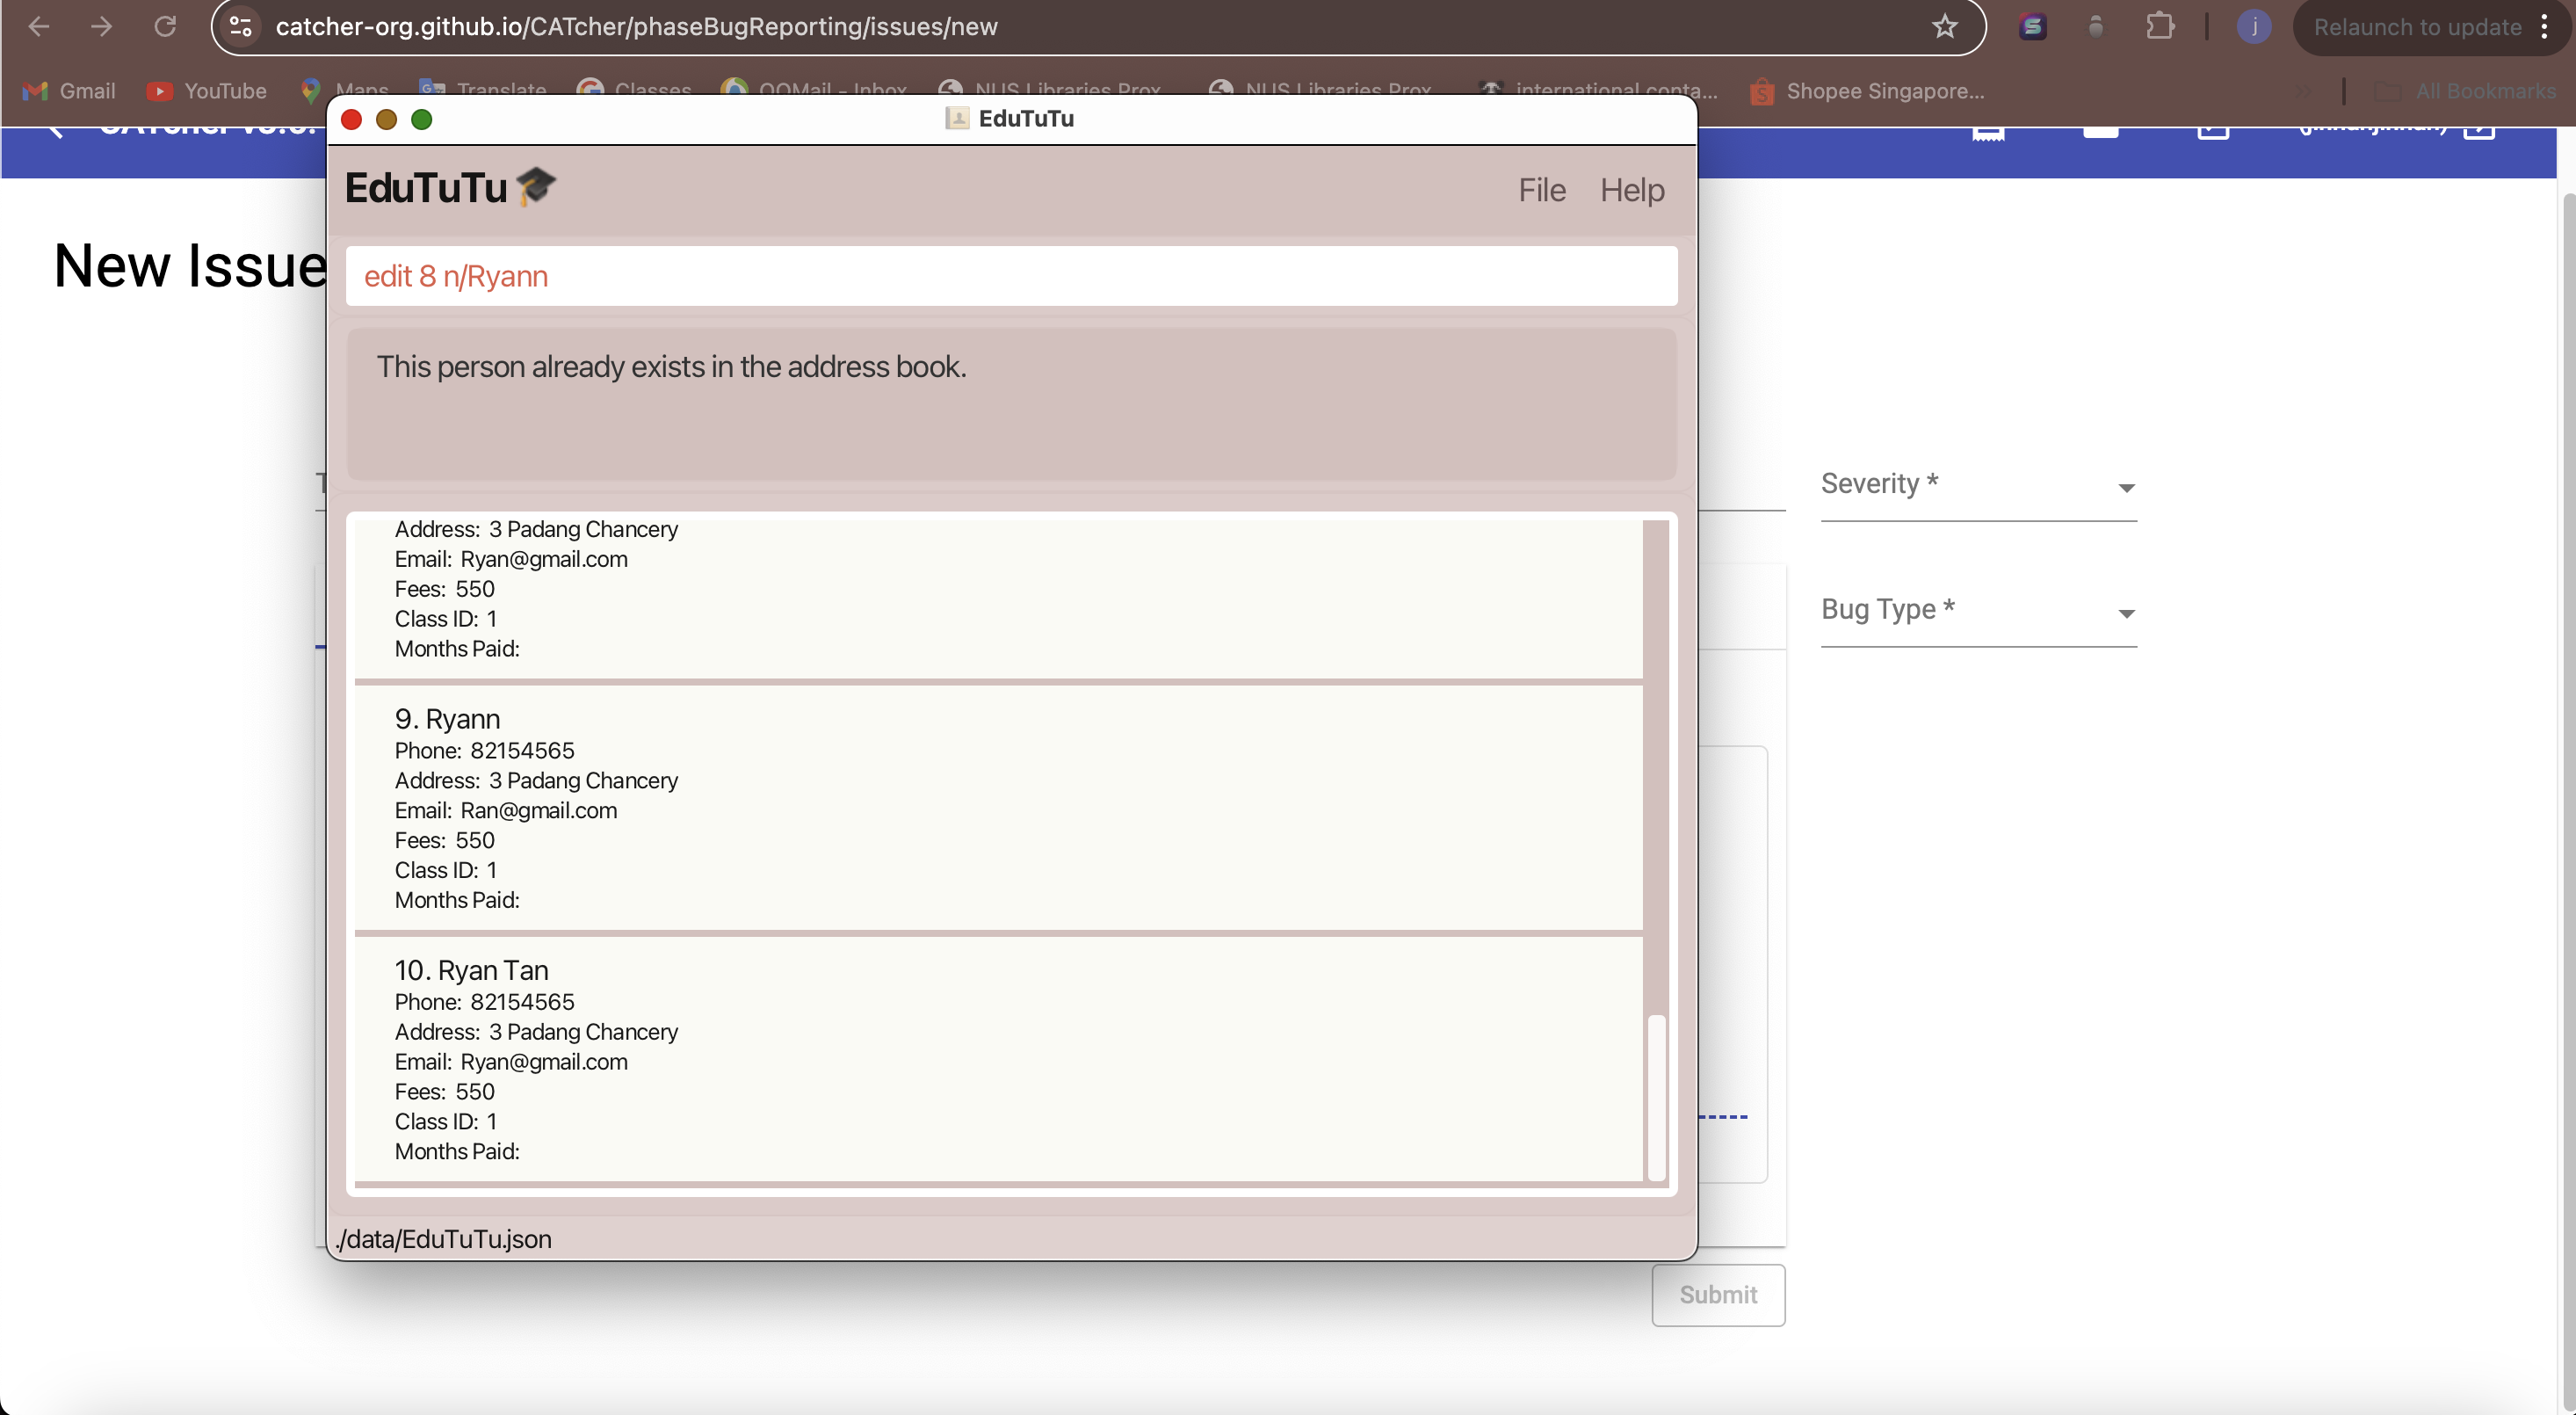The image size is (2576, 1415).
Task: Select the Ryann person card
Action: click(x=998, y=808)
